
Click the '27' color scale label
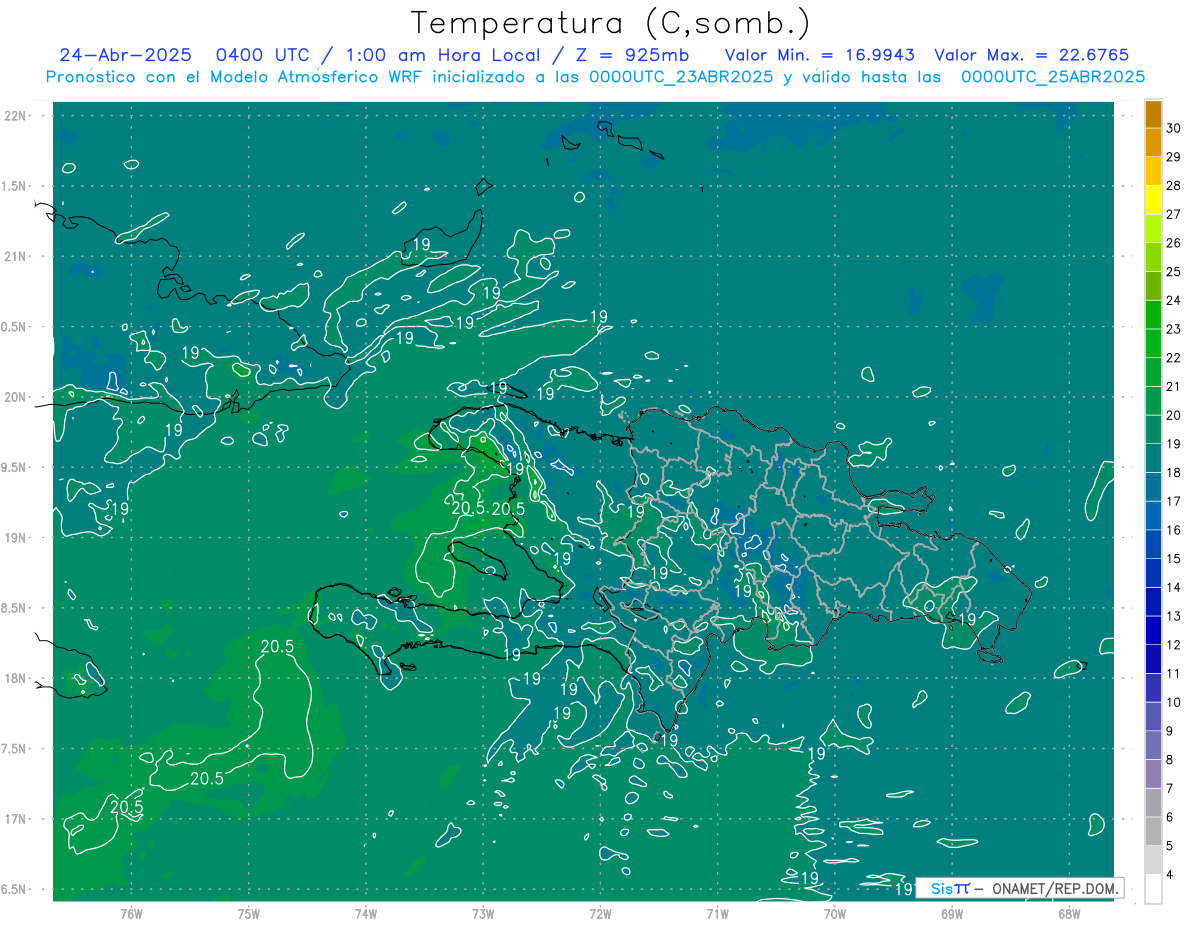pyautogui.click(x=1173, y=214)
